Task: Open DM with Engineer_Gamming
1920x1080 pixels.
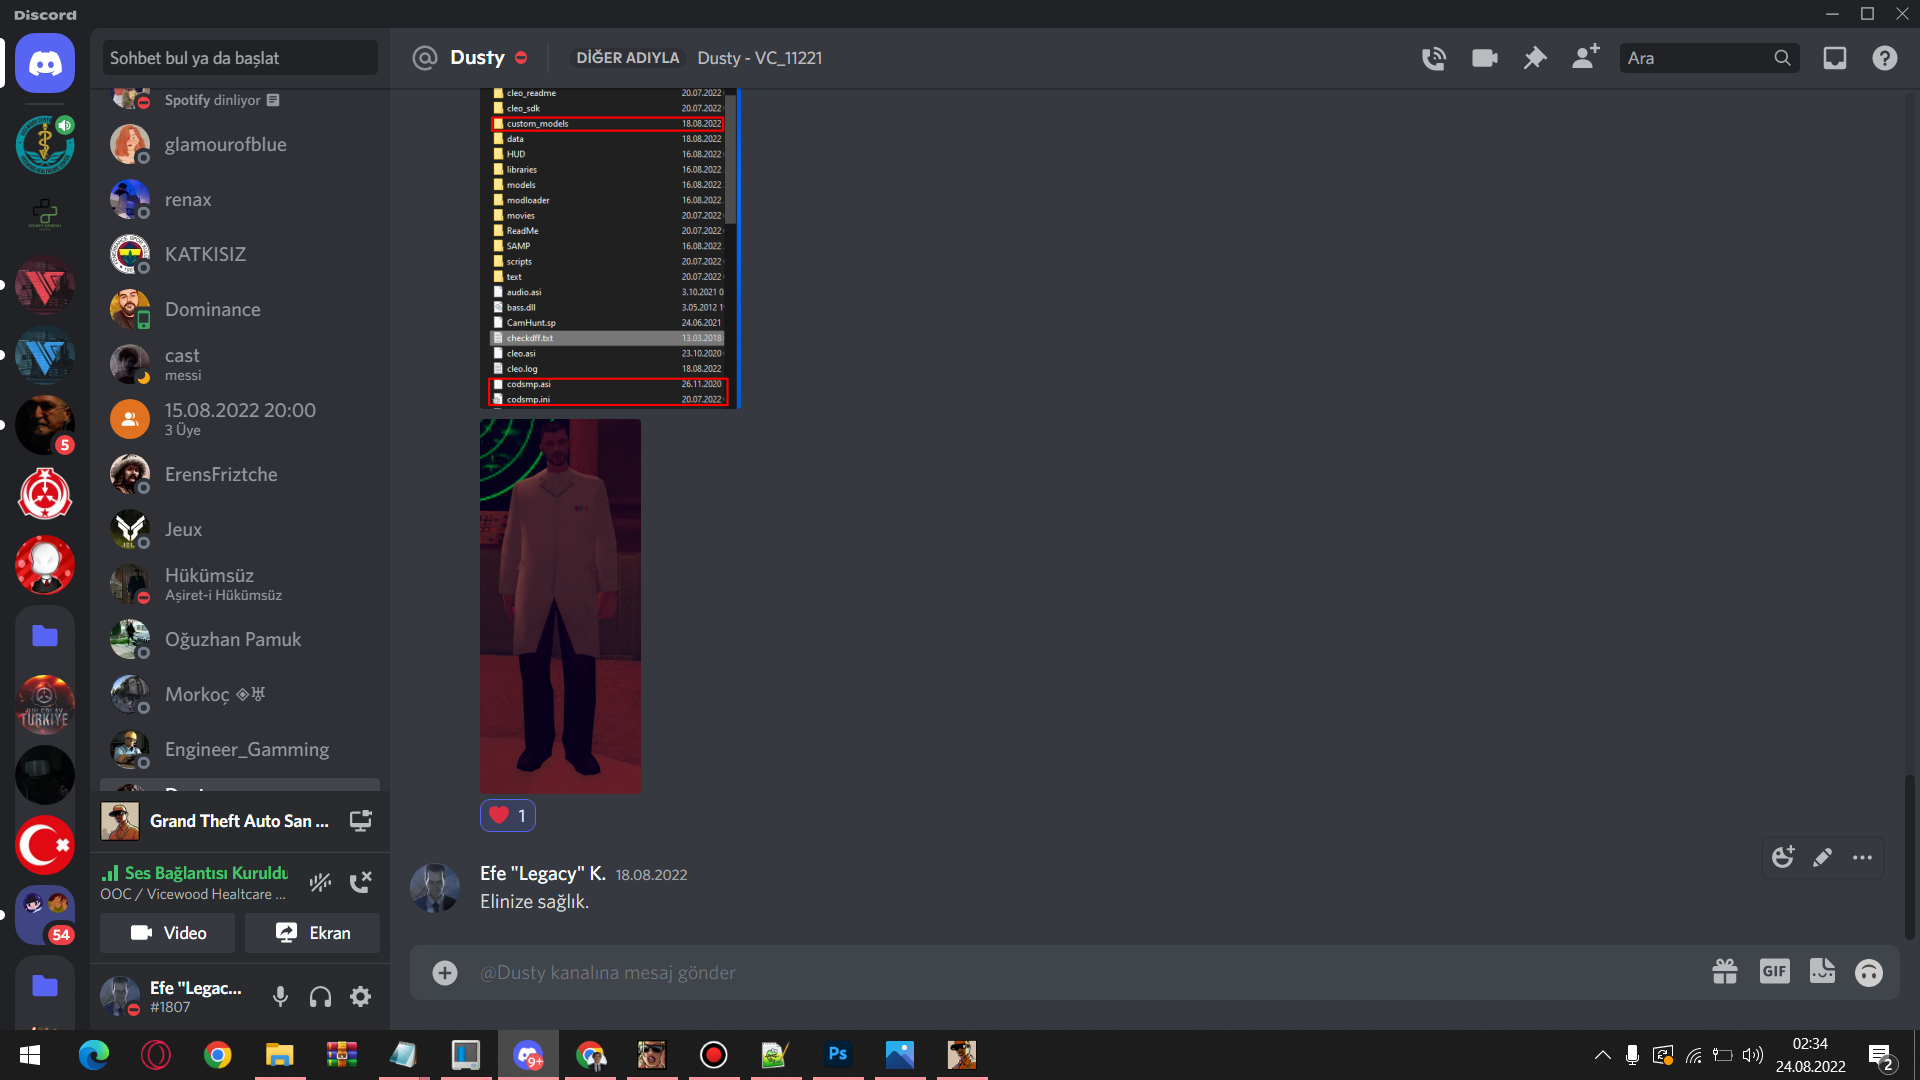Action: pyautogui.click(x=240, y=749)
